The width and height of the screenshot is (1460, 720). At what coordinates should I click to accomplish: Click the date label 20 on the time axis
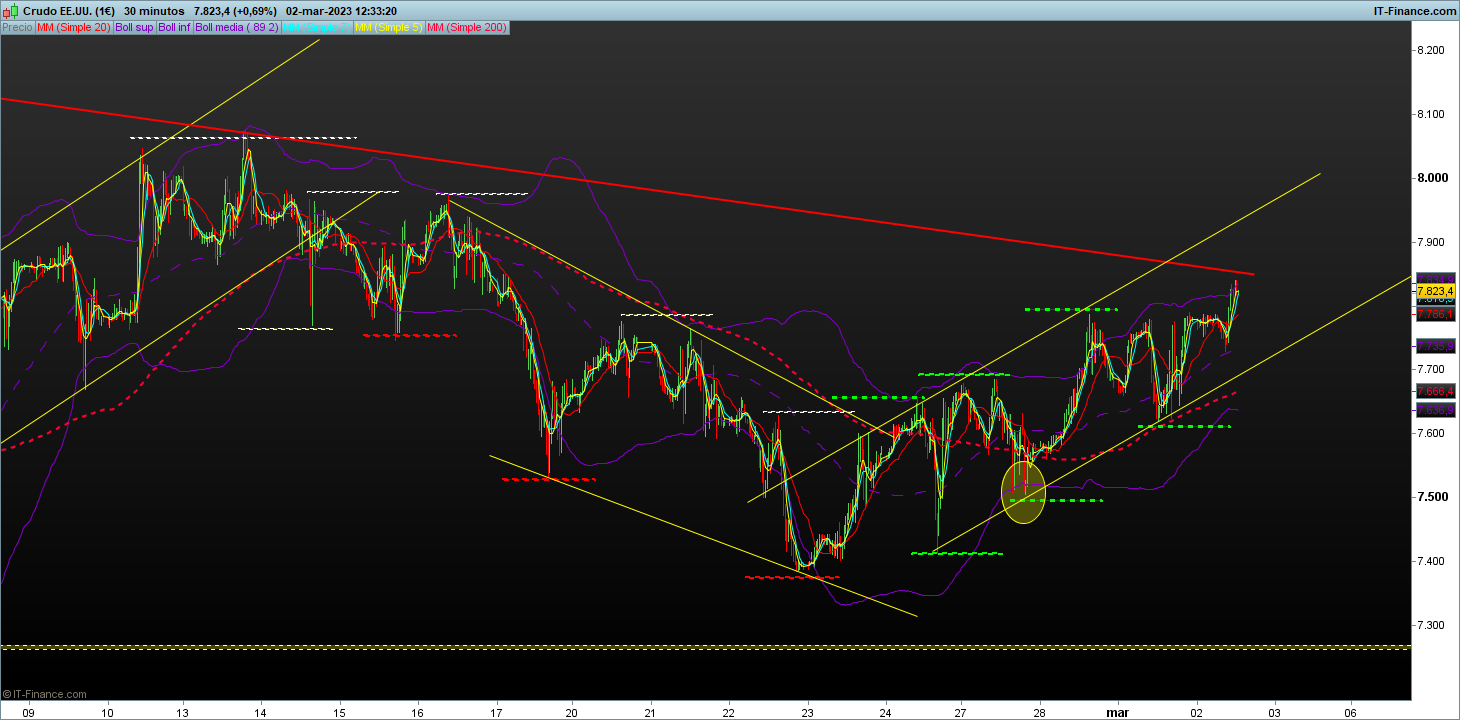pos(572,712)
